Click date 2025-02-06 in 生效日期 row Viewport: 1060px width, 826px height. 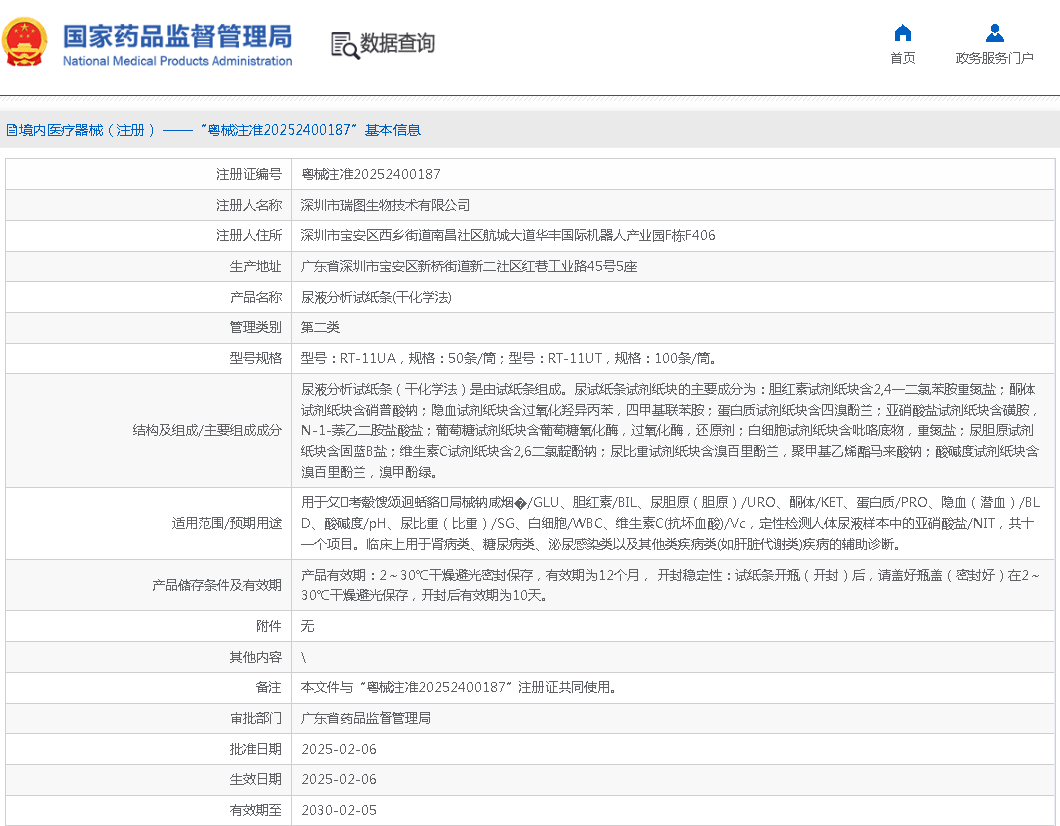339,779
